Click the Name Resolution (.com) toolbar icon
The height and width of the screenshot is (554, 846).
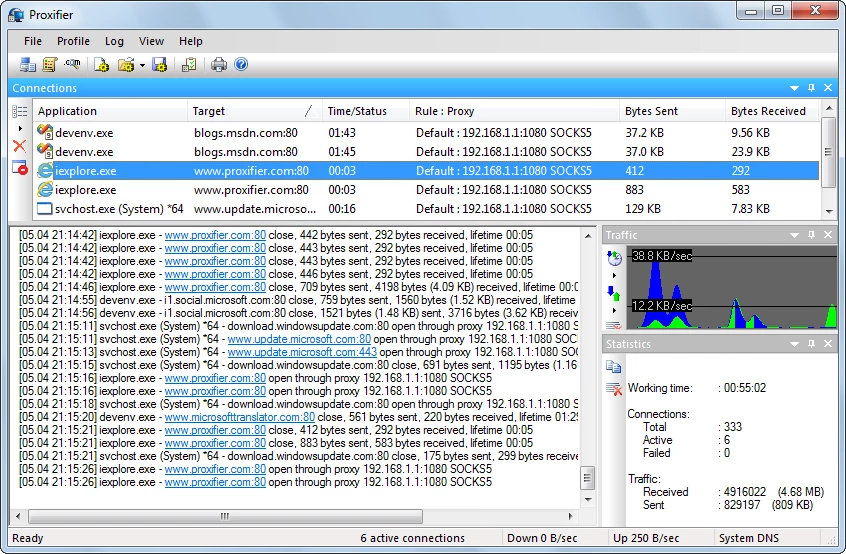coord(73,65)
